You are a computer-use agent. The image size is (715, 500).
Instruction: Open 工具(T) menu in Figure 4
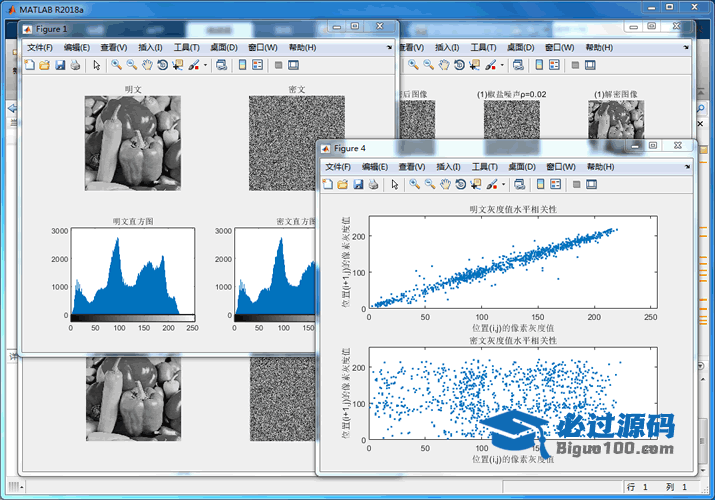485,167
